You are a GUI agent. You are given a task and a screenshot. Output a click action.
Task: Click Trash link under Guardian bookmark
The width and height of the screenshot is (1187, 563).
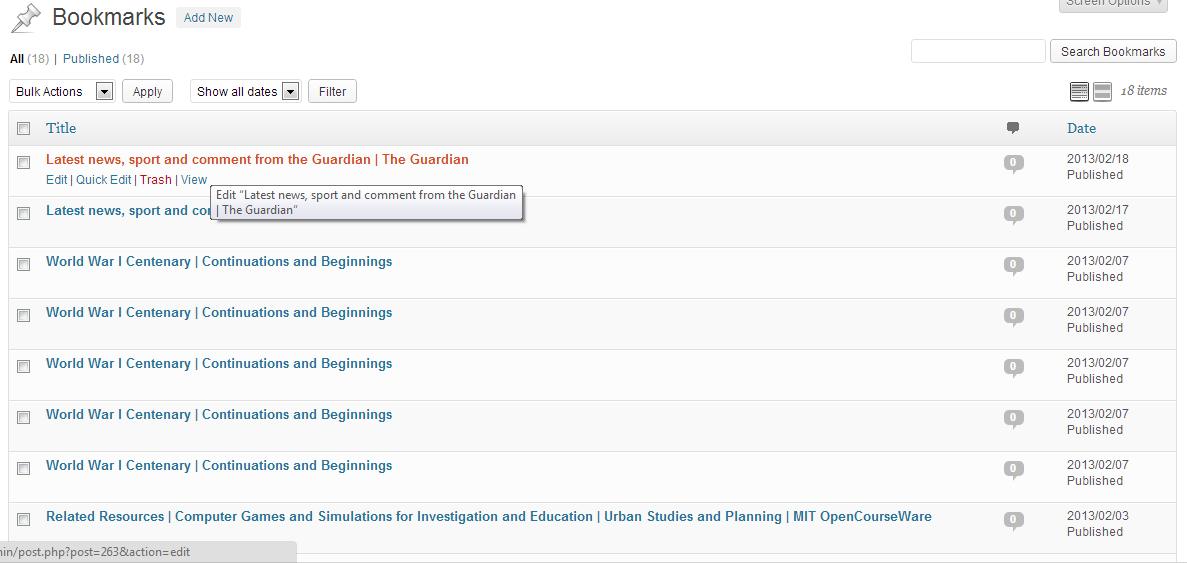tap(156, 180)
